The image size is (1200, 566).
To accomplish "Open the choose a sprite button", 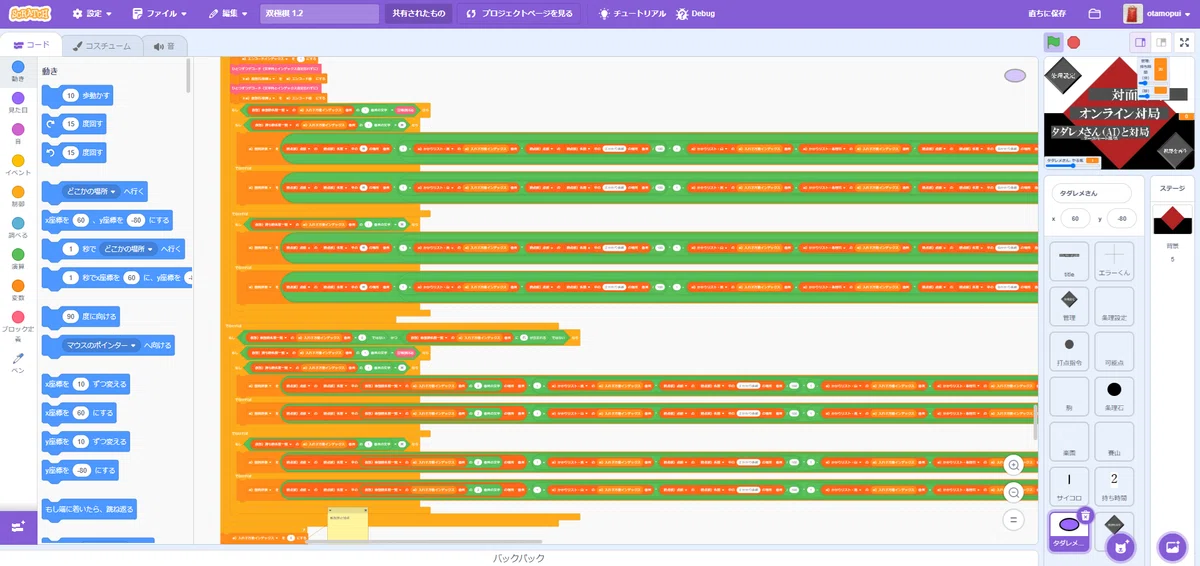I will (x=1121, y=547).
